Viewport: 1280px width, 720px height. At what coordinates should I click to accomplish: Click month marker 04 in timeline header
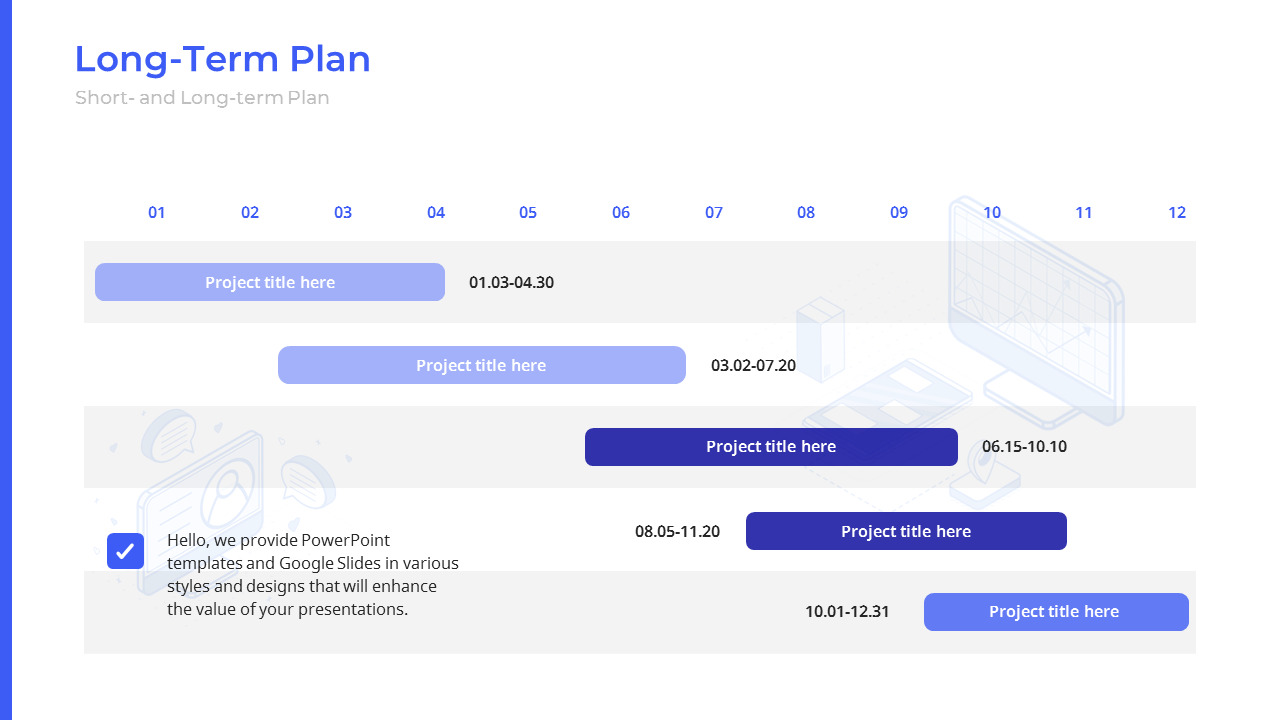(x=436, y=212)
